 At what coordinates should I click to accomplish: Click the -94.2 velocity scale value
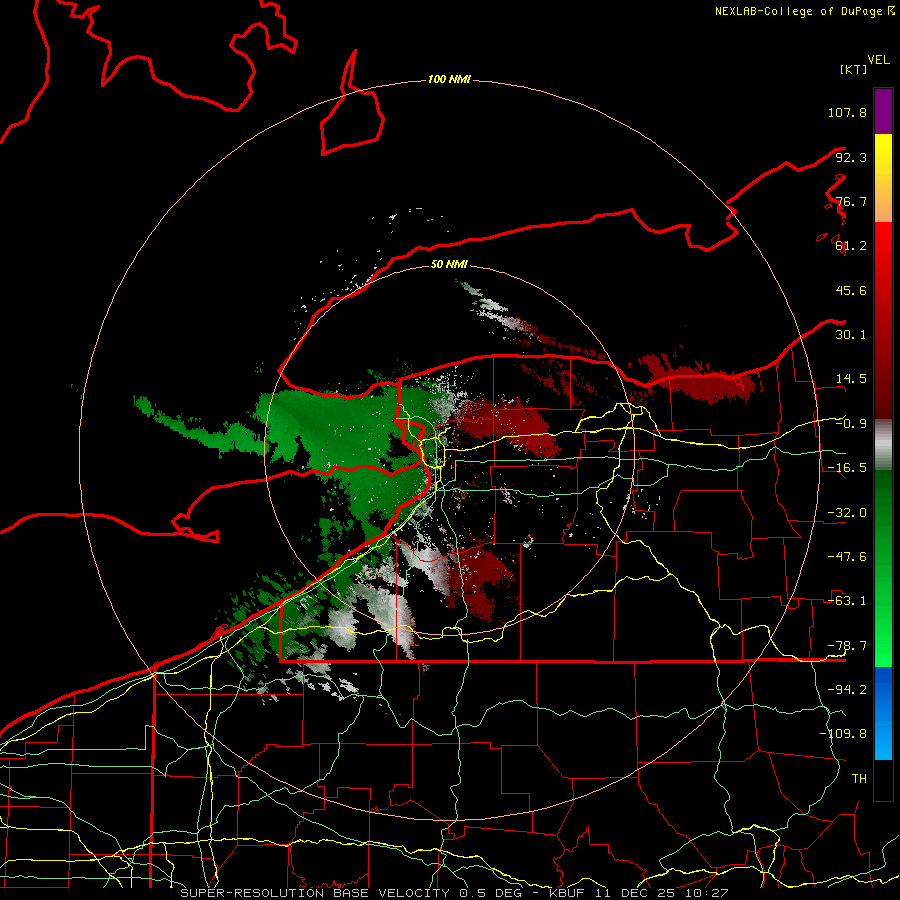pos(847,690)
